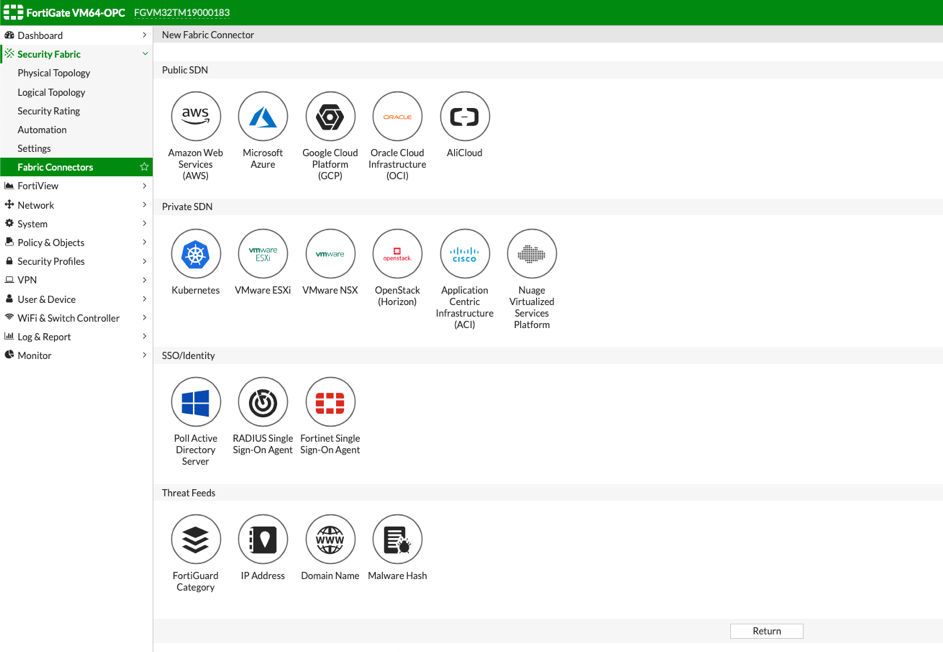
Task: Select the Google Cloud Platform connector
Action: pos(330,115)
